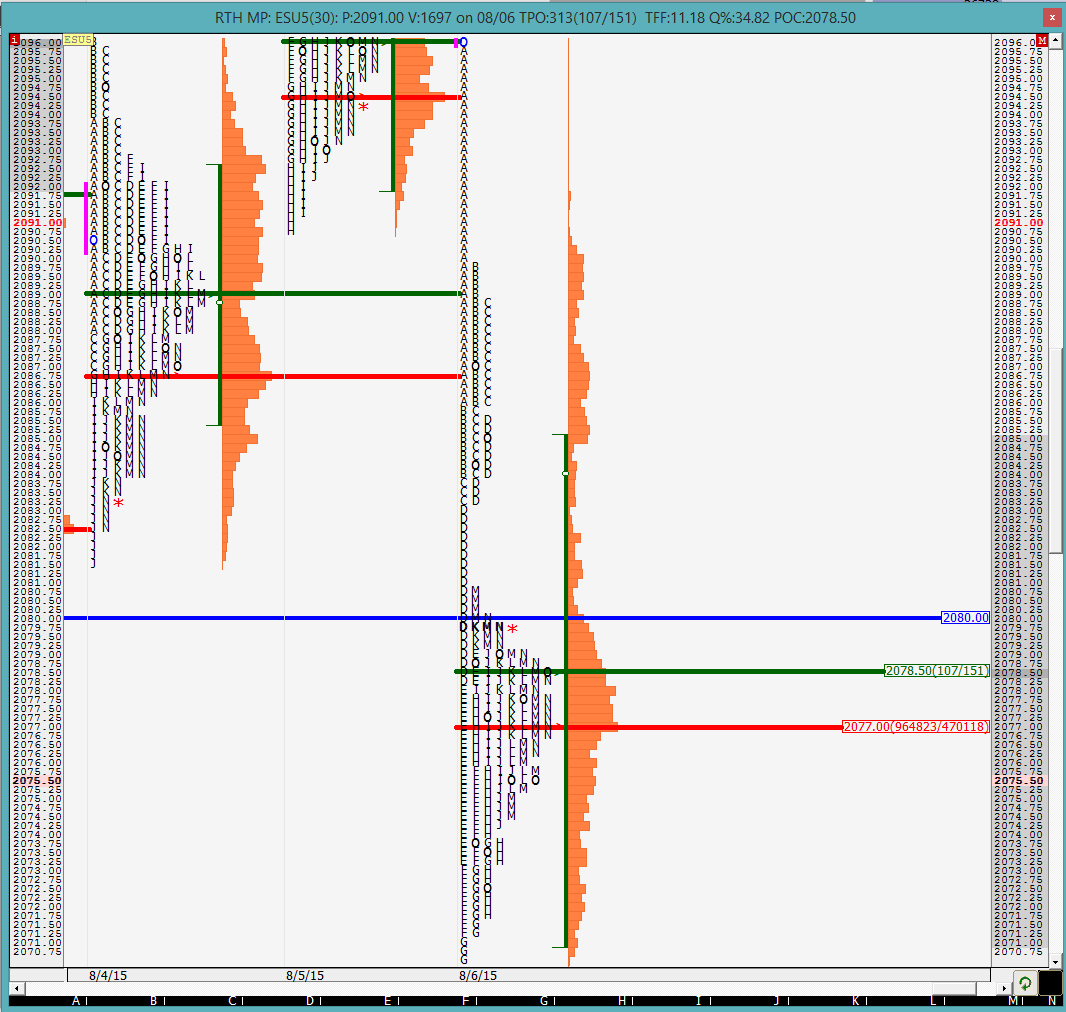
Task: Click the horizontal scrollbar right arrow
Action: pyautogui.click(x=1004, y=988)
